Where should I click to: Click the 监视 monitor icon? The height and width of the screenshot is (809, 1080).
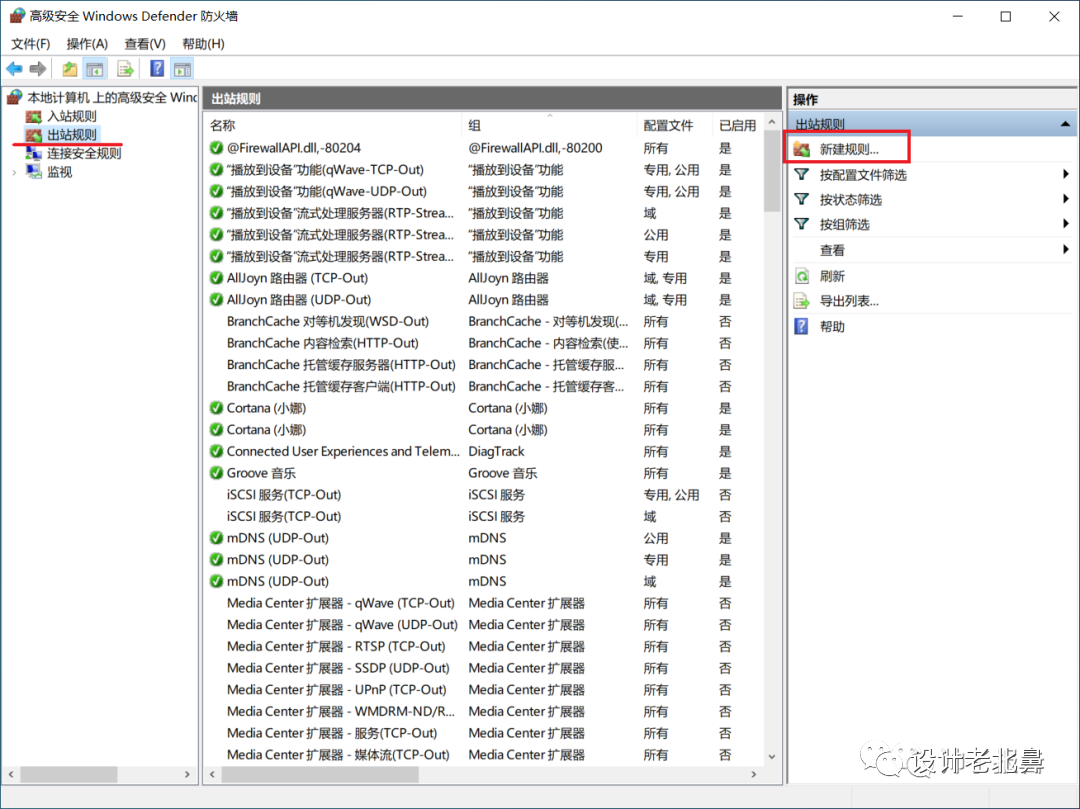(34, 171)
